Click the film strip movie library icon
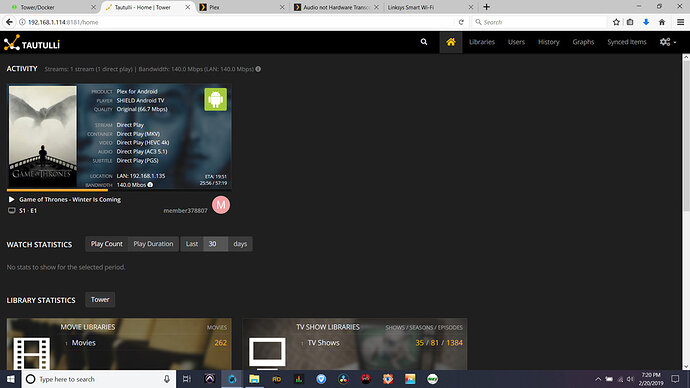This screenshot has height=388, width=690. click(32, 353)
